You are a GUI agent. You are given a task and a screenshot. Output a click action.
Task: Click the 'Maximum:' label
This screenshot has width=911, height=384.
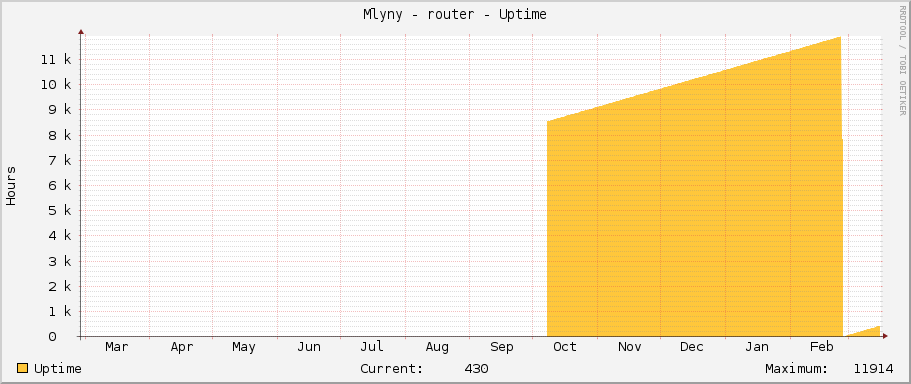[797, 369]
